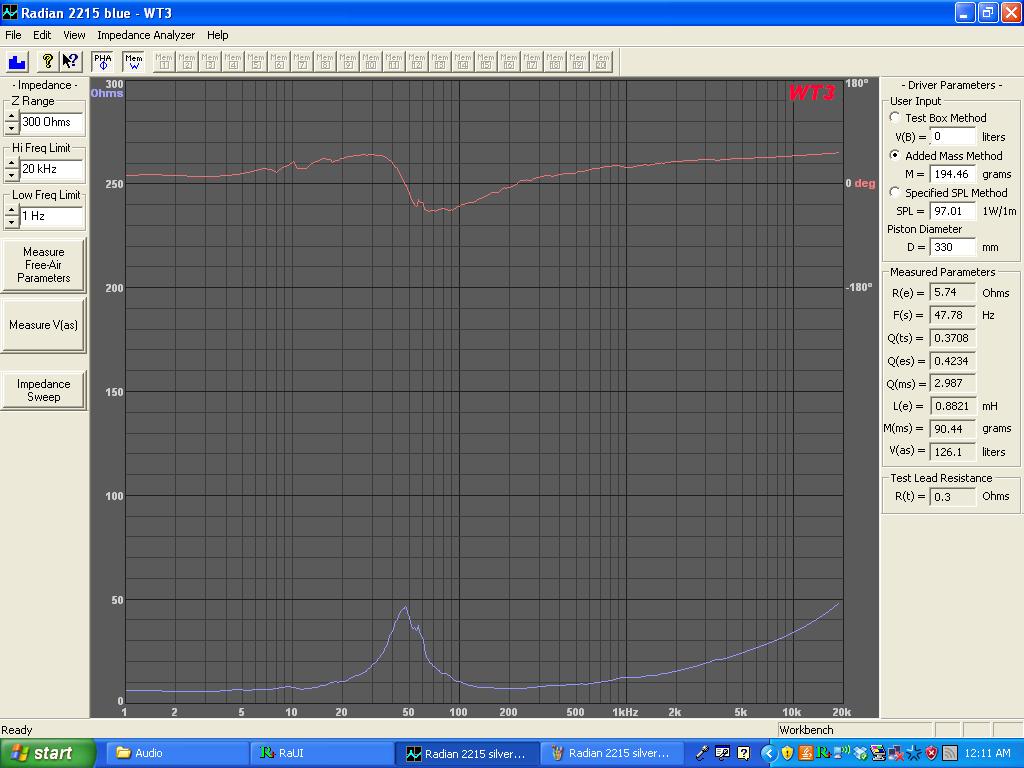1024x768 pixels.
Task: Select the Added Mass Method radio button
Action: point(895,155)
